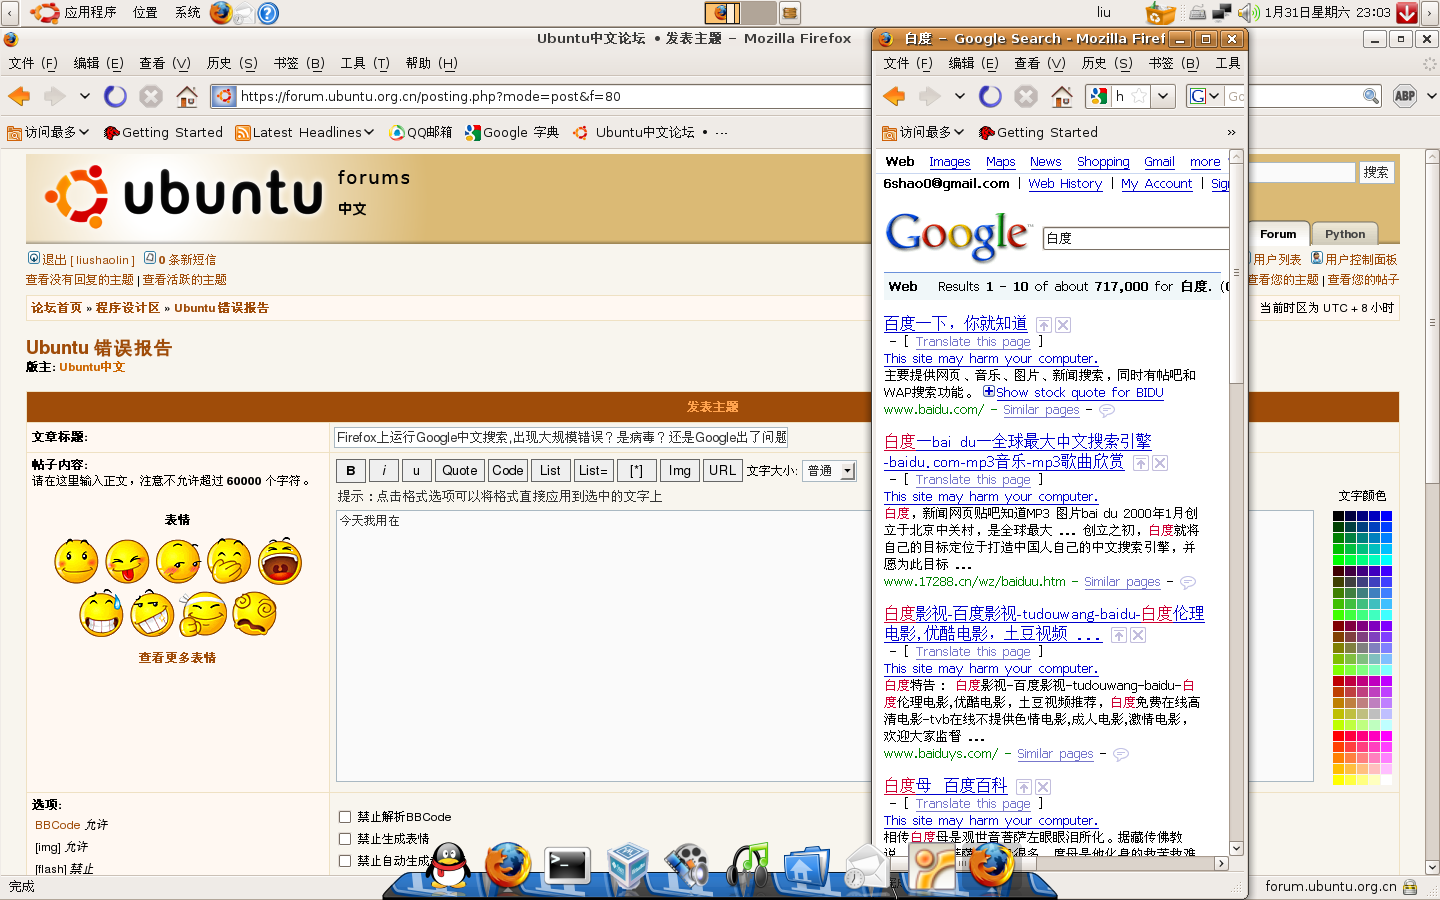Switch to the Python tab on forum page
The width and height of the screenshot is (1440, 900).
click(x=1345, y=234)
